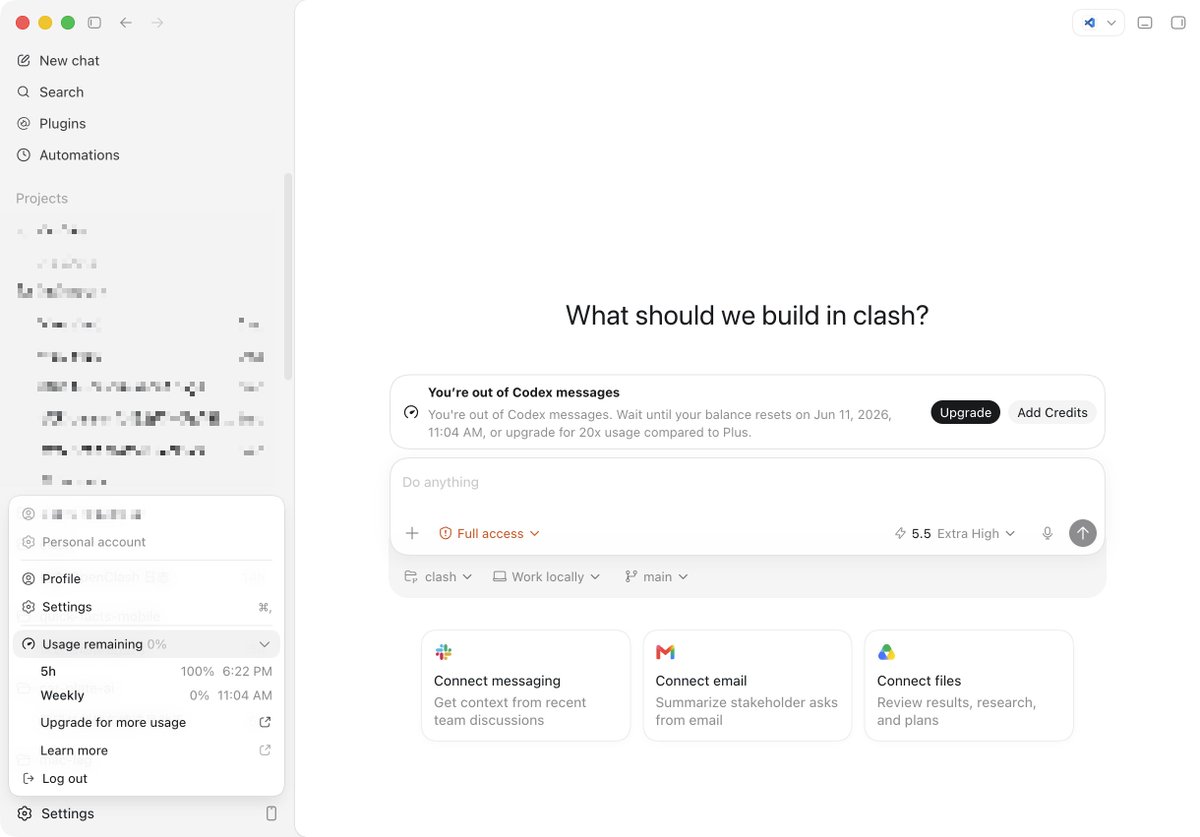Click the Weekly usage row

point(156,695)
